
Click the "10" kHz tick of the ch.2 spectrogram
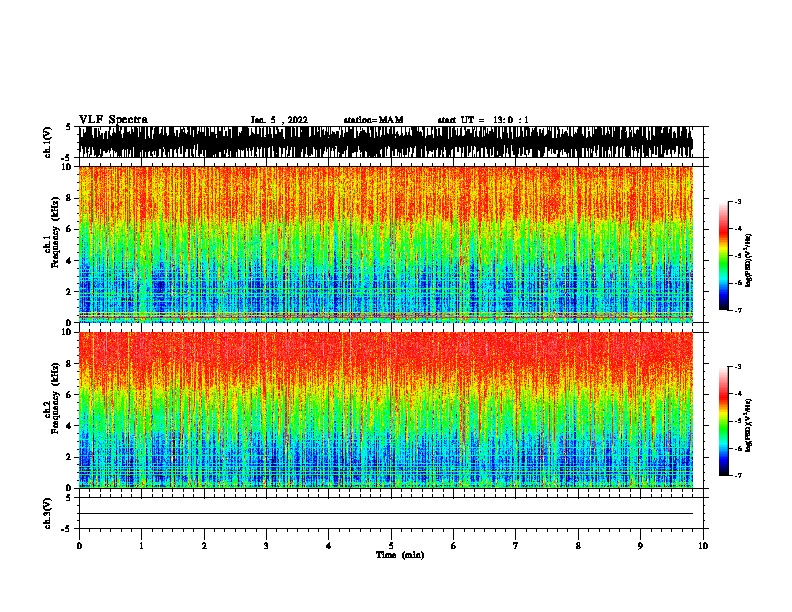tap(68, 332)
